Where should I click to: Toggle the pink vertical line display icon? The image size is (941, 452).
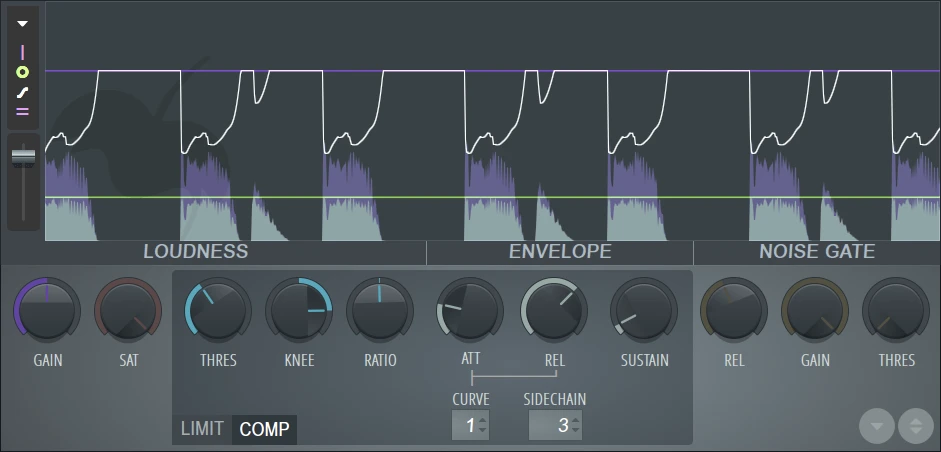[x=23, y=52]
